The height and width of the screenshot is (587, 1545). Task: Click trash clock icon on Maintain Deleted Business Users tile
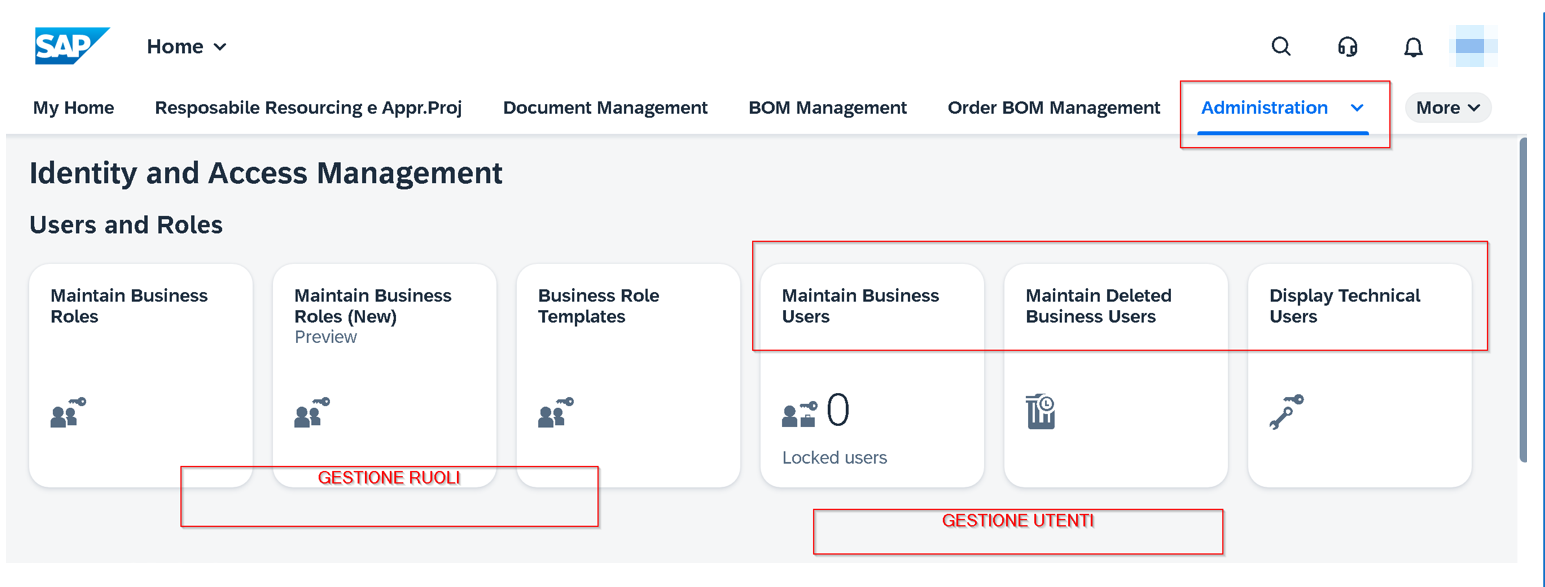[1040, 412]
